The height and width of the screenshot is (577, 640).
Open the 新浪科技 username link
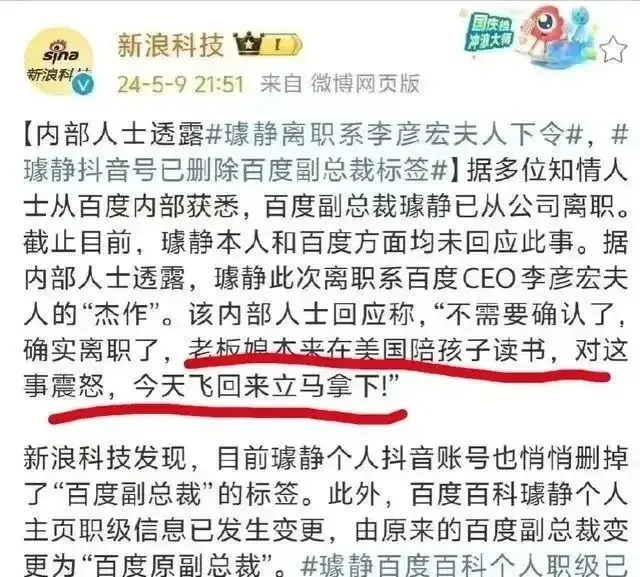(x=171, y=45)
